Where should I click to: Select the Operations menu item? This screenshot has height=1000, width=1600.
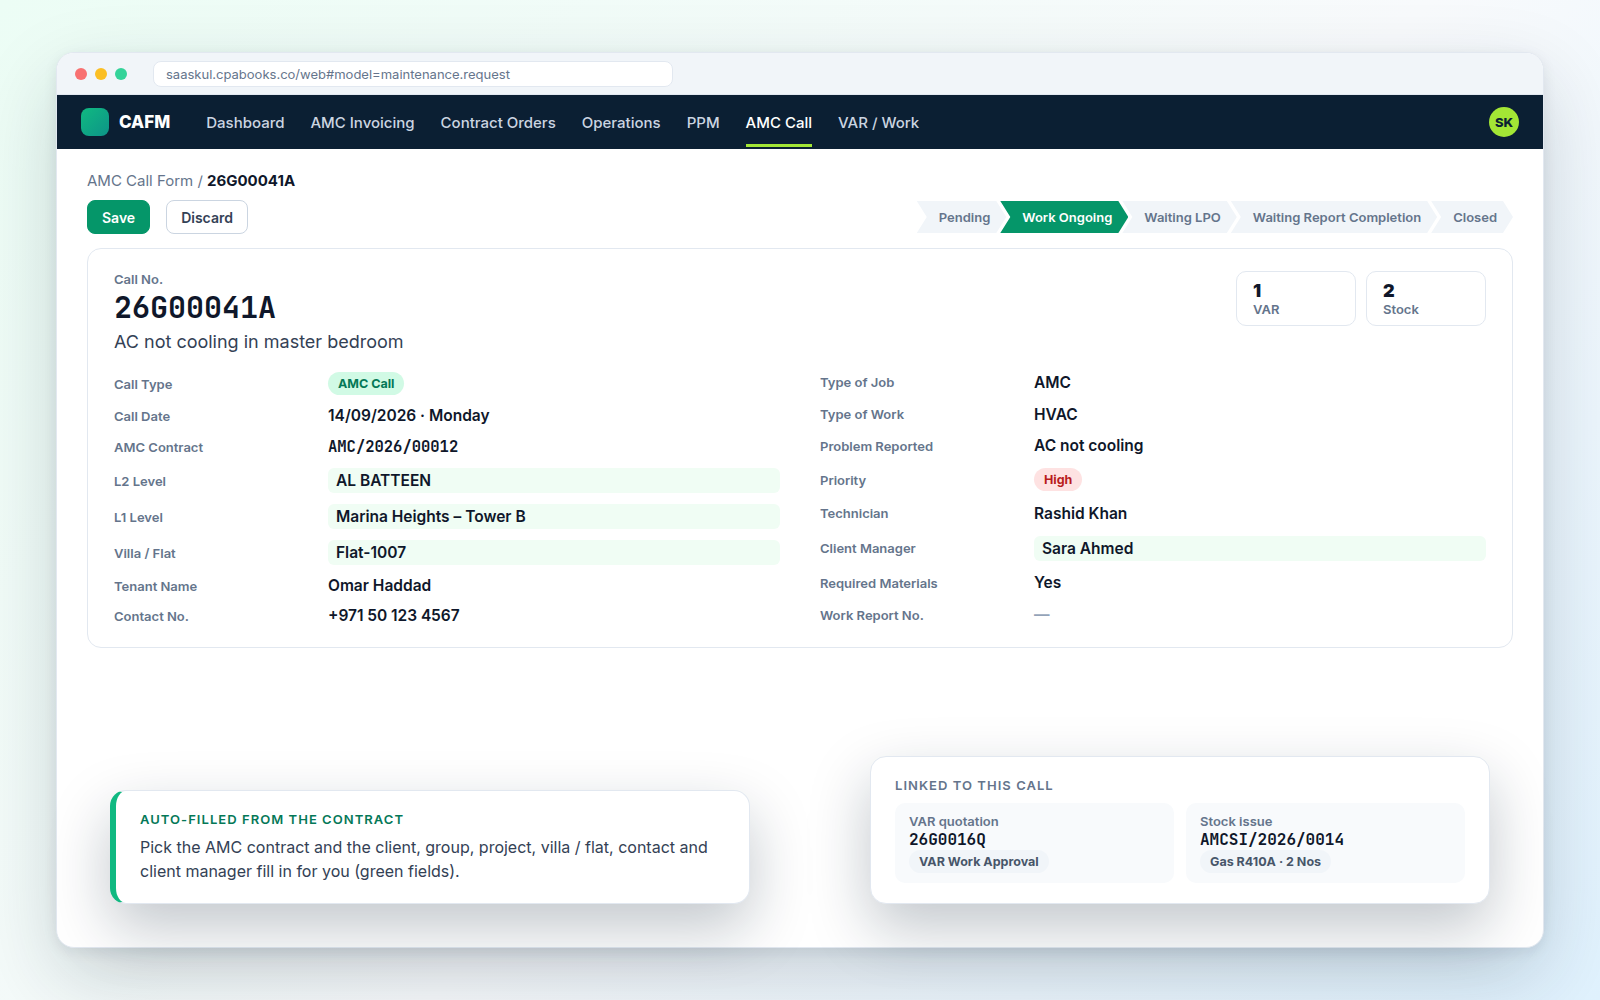point(621,122)
